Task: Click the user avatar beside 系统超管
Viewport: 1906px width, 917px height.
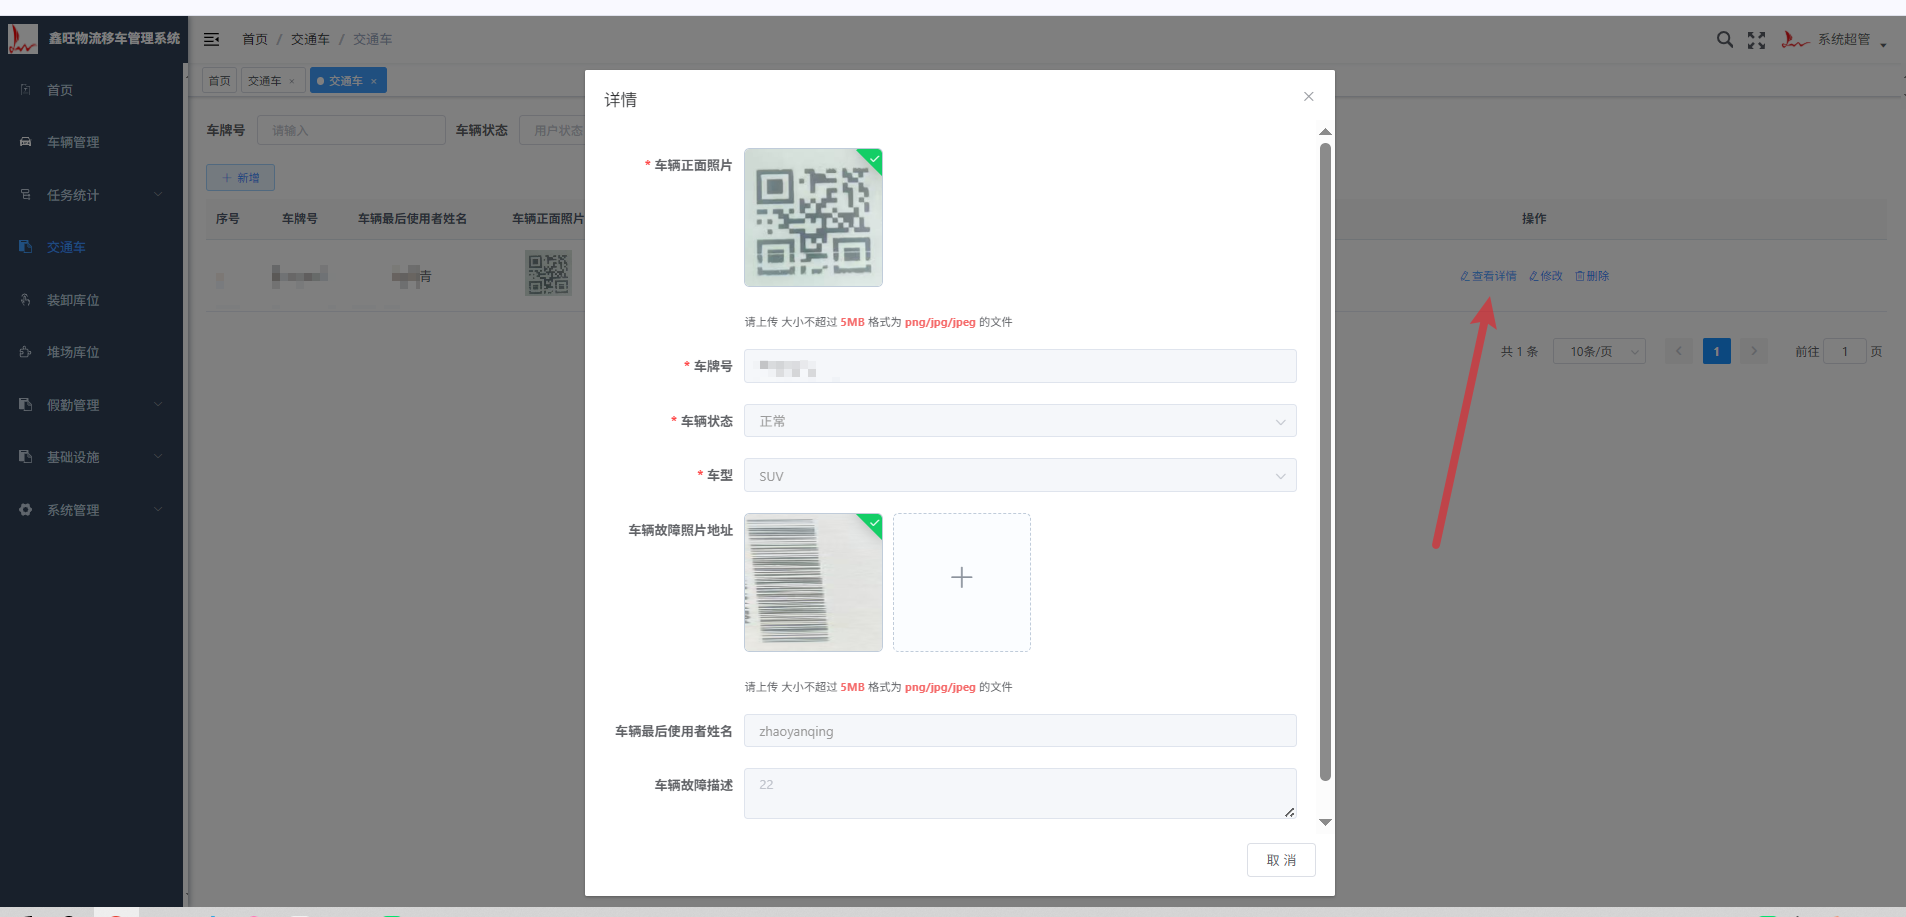Action: coord(1795,39)
